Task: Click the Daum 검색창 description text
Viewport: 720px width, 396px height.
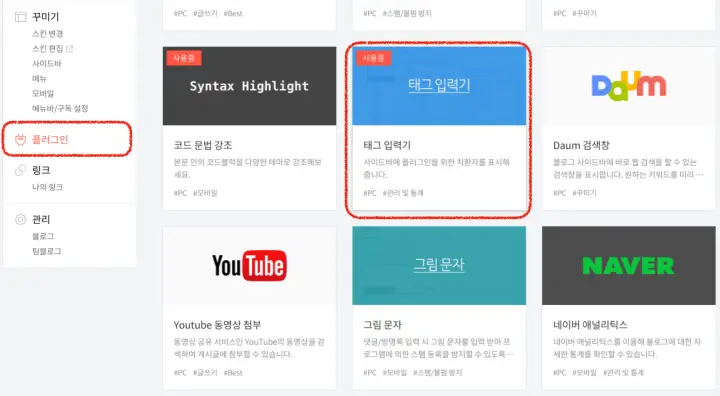Action: [x=628, y=169]
